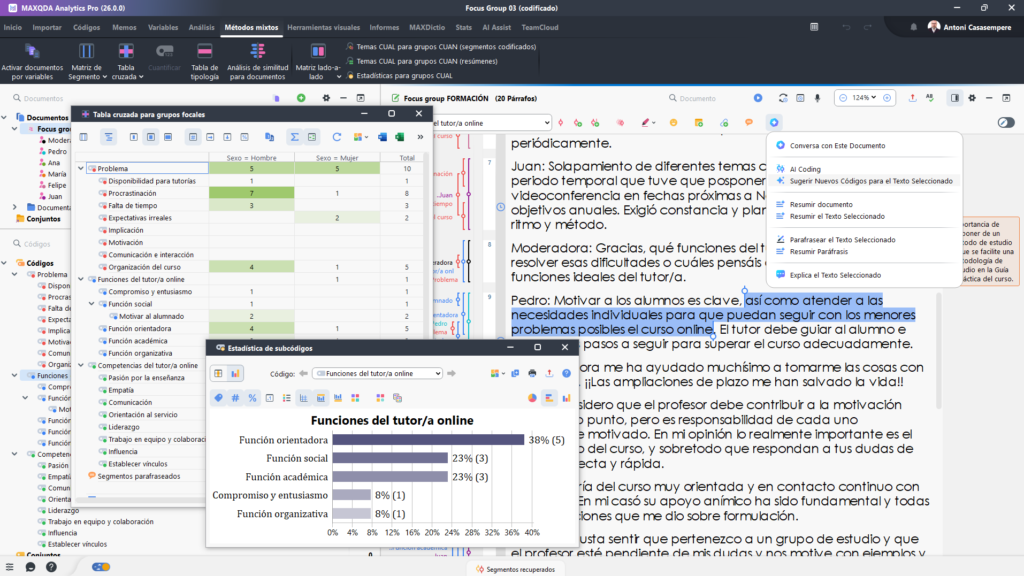Click zoom in plus icon next to 124%
Viewport: 1024px width, 576px height.
coord(887,98)
